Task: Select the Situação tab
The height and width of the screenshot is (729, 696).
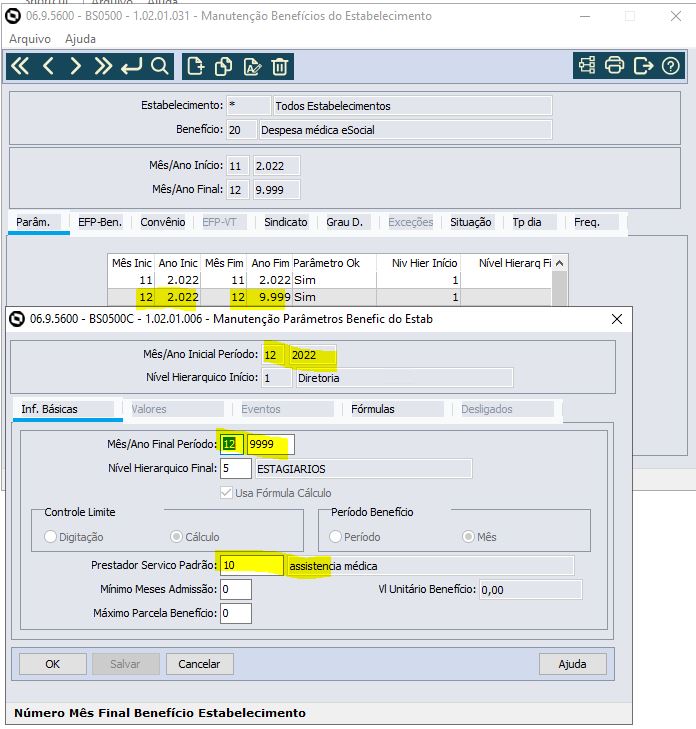Action: (x=471, y=222)
